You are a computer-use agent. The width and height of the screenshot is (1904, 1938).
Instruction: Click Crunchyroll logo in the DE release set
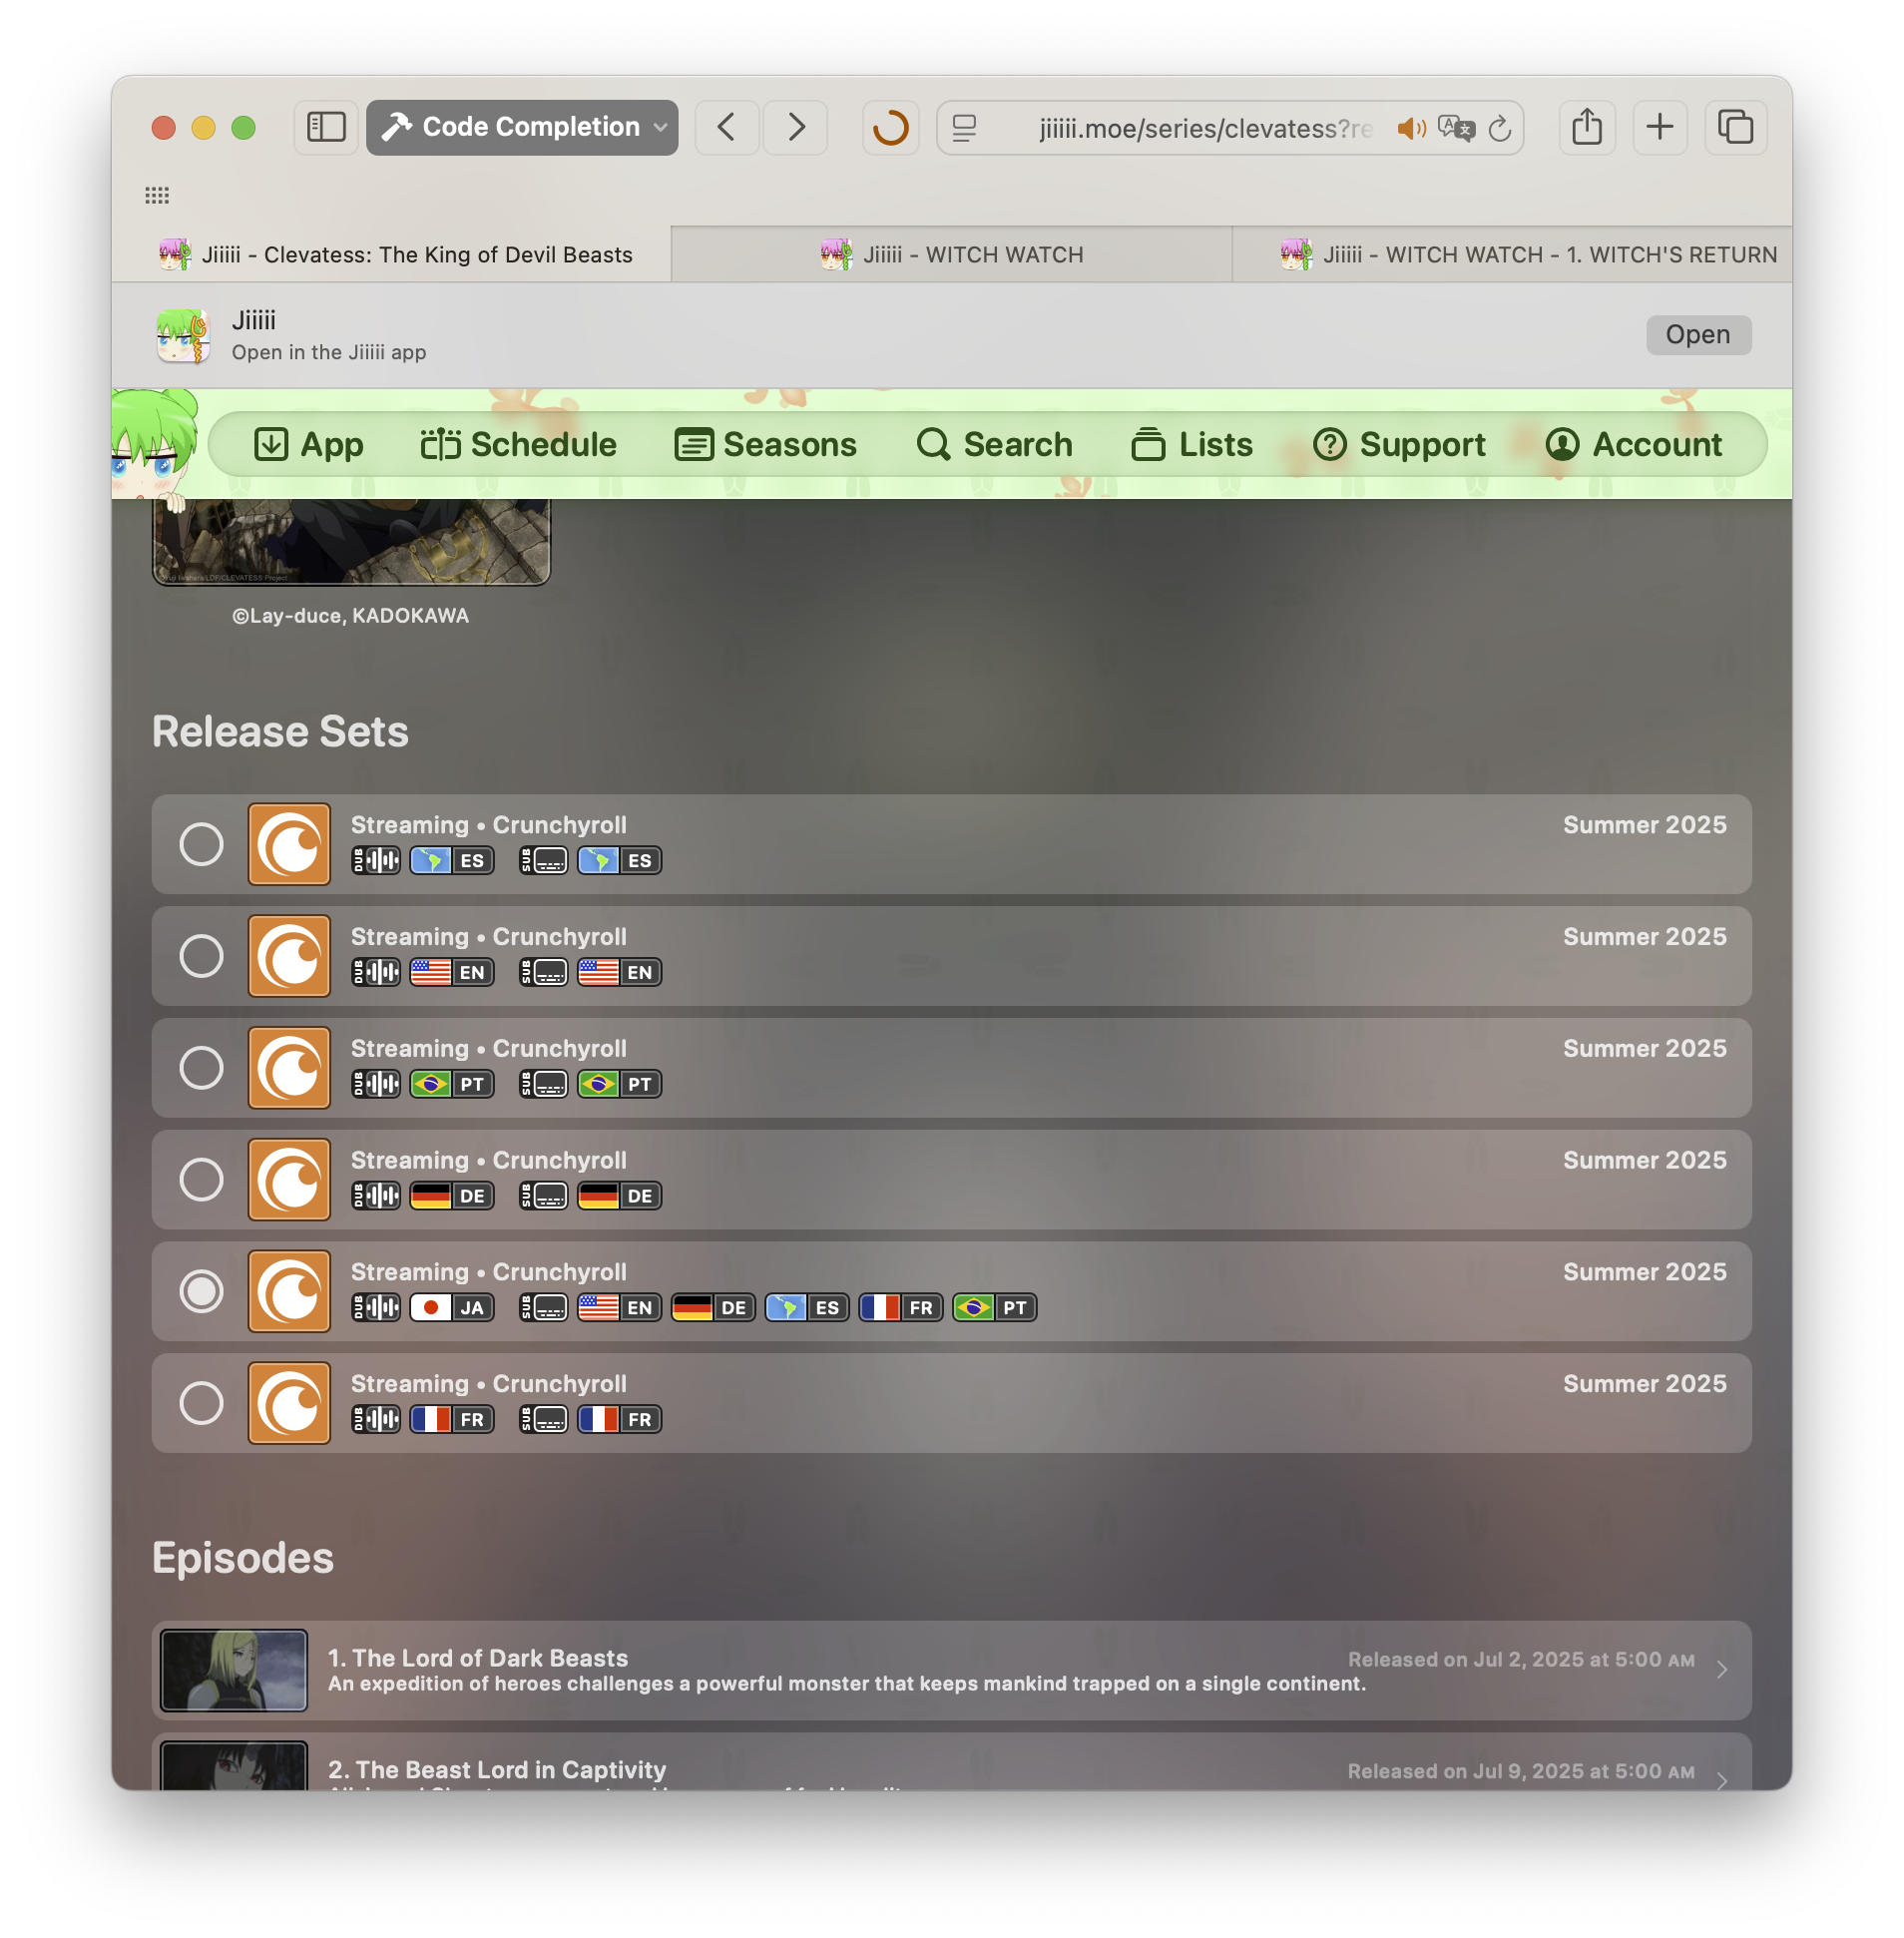289,1180
